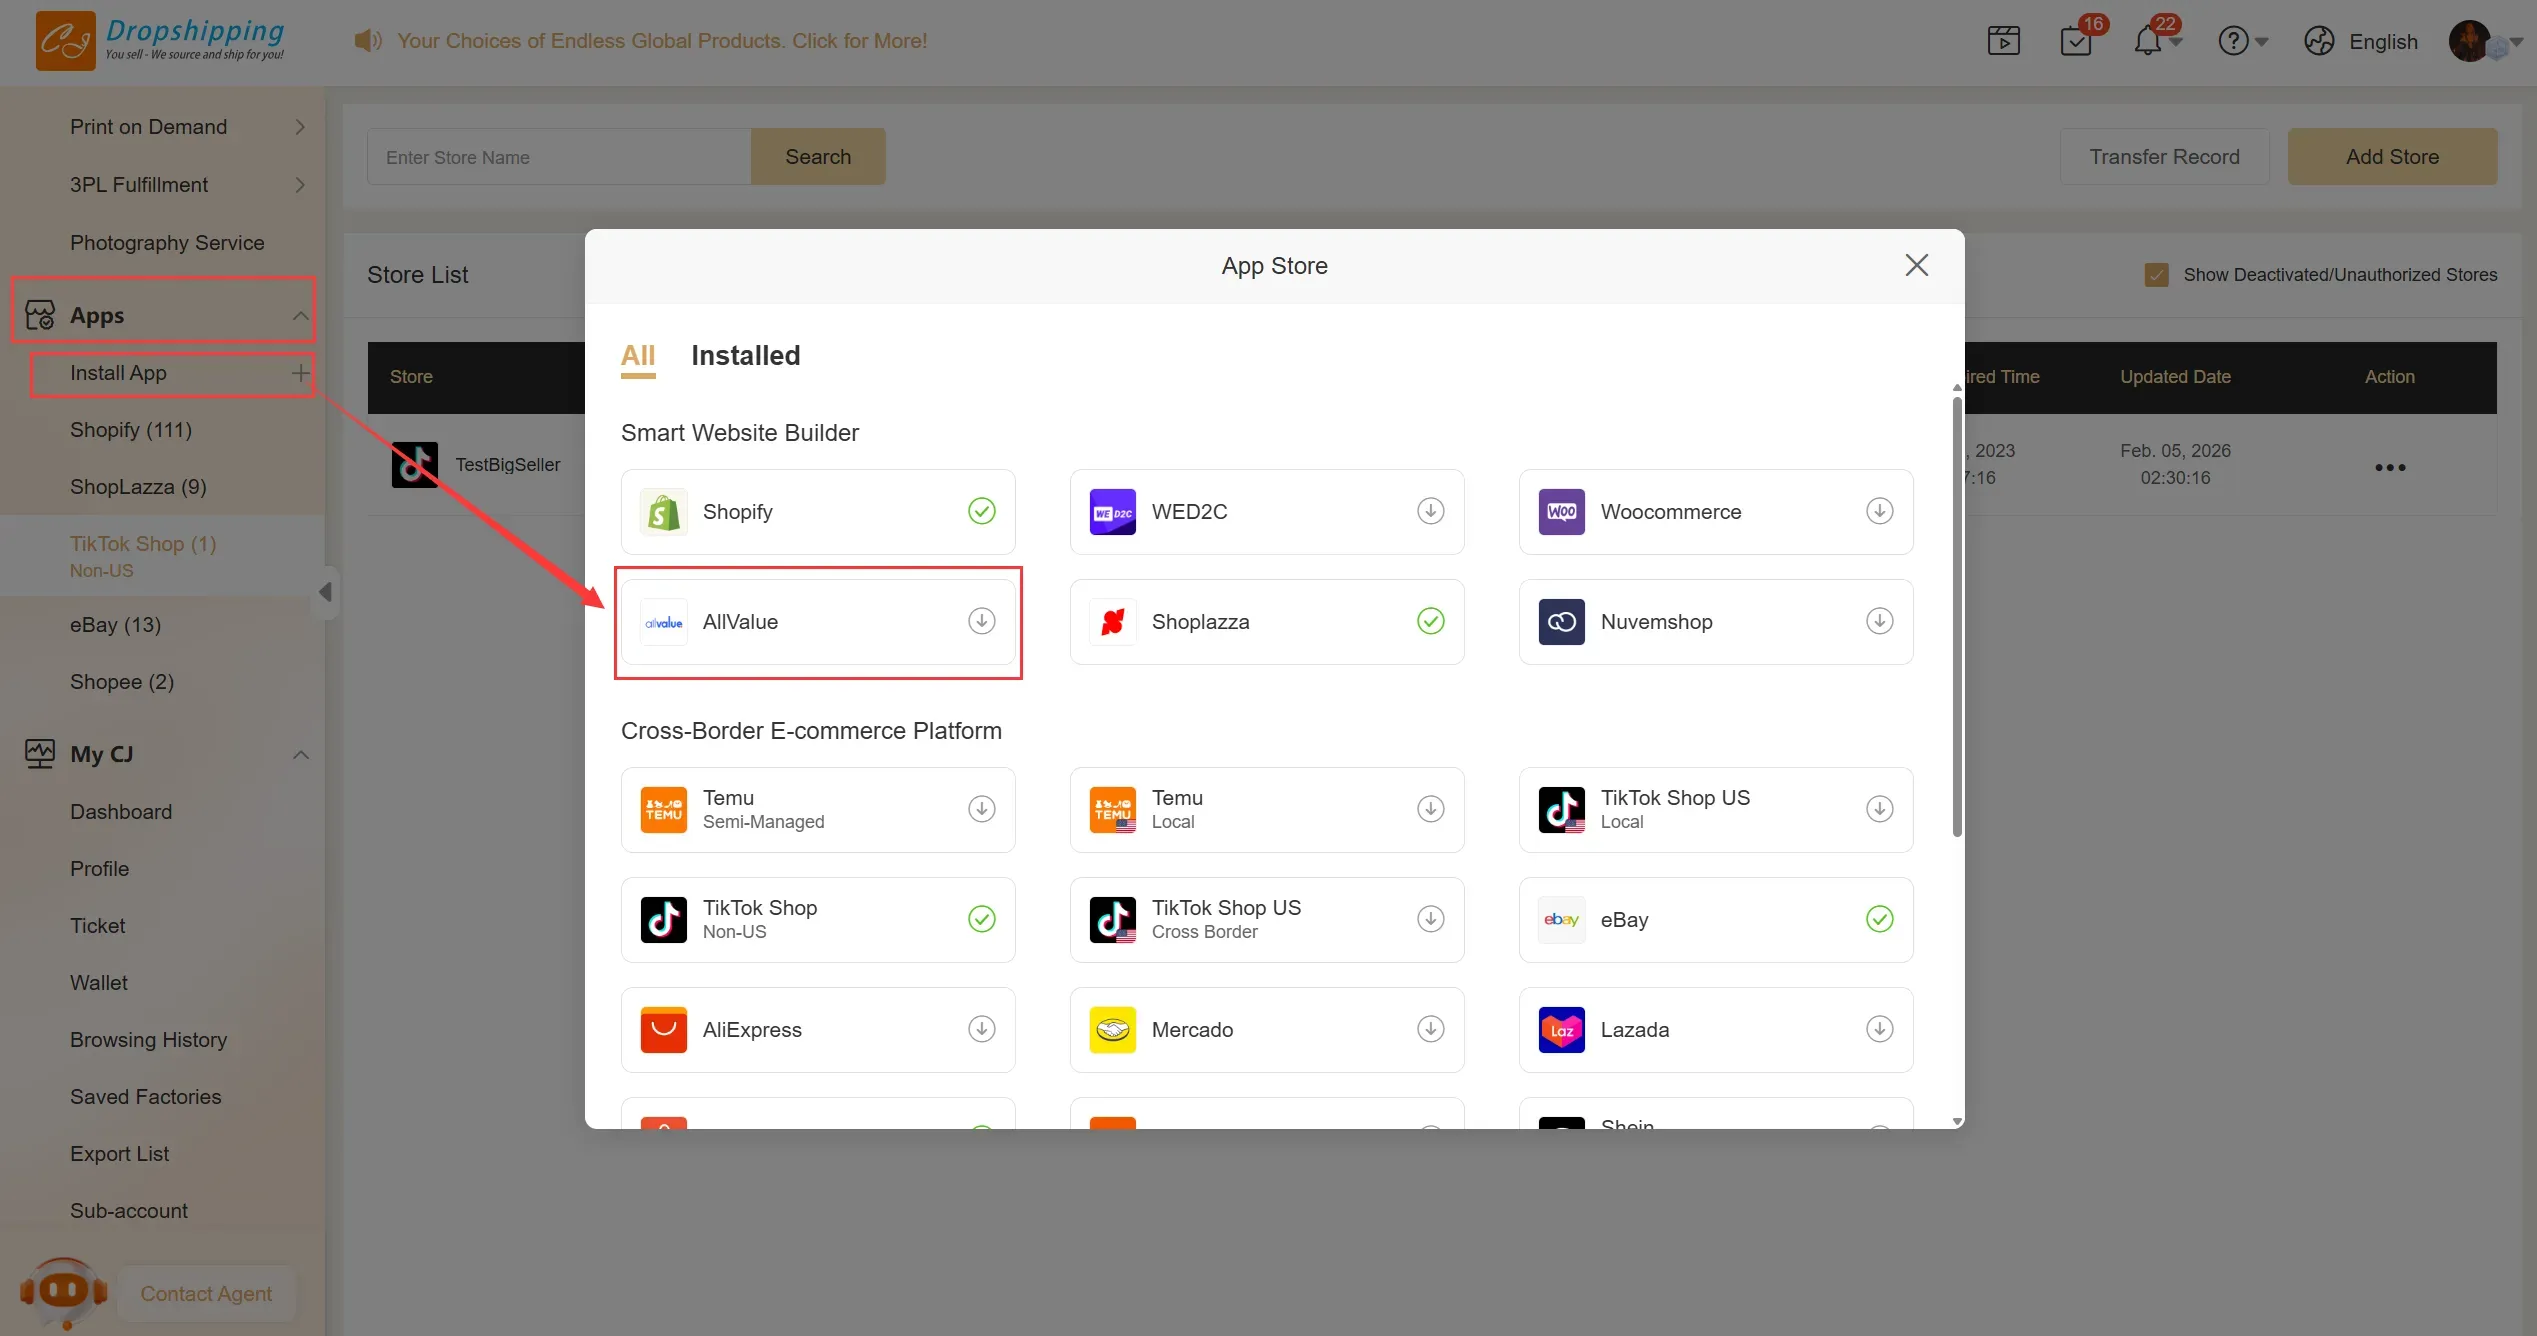The height and width of the screenshot is (1336, 2537).
Task: Click the download icon for Lazada
Action: coord(1879,1029)
